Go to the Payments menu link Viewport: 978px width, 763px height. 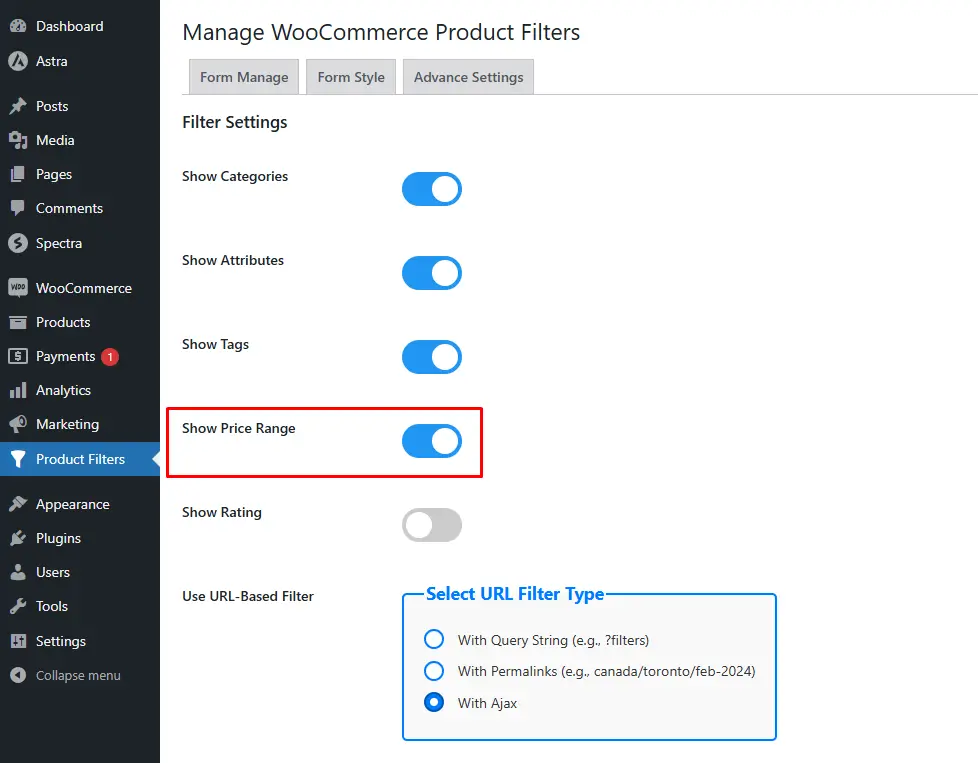coord(65,356)
